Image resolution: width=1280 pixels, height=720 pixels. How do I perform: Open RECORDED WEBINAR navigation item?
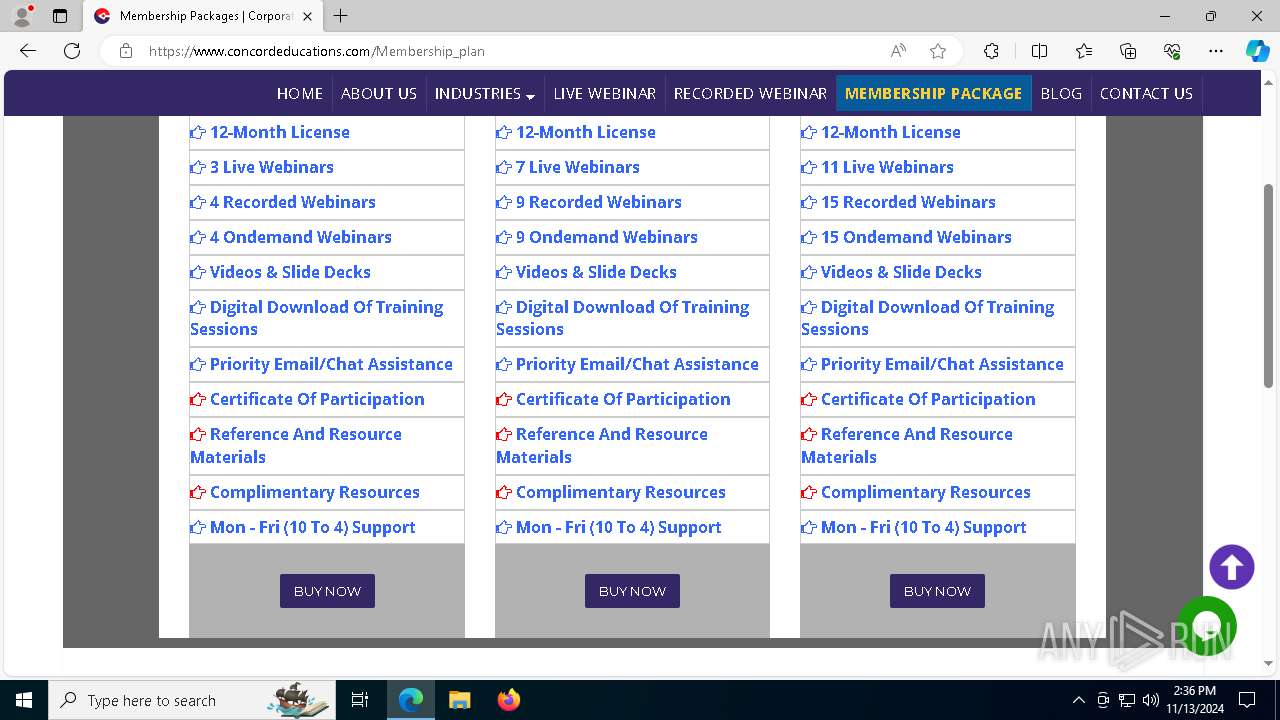pos(750,93)
